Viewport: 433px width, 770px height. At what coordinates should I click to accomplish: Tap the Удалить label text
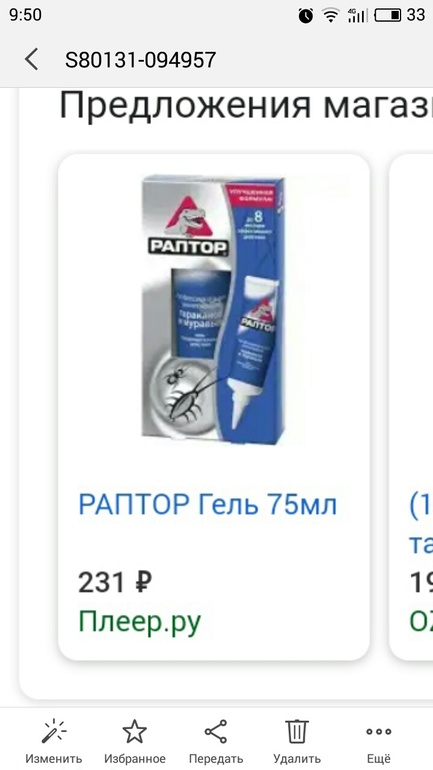coord(297,758)
